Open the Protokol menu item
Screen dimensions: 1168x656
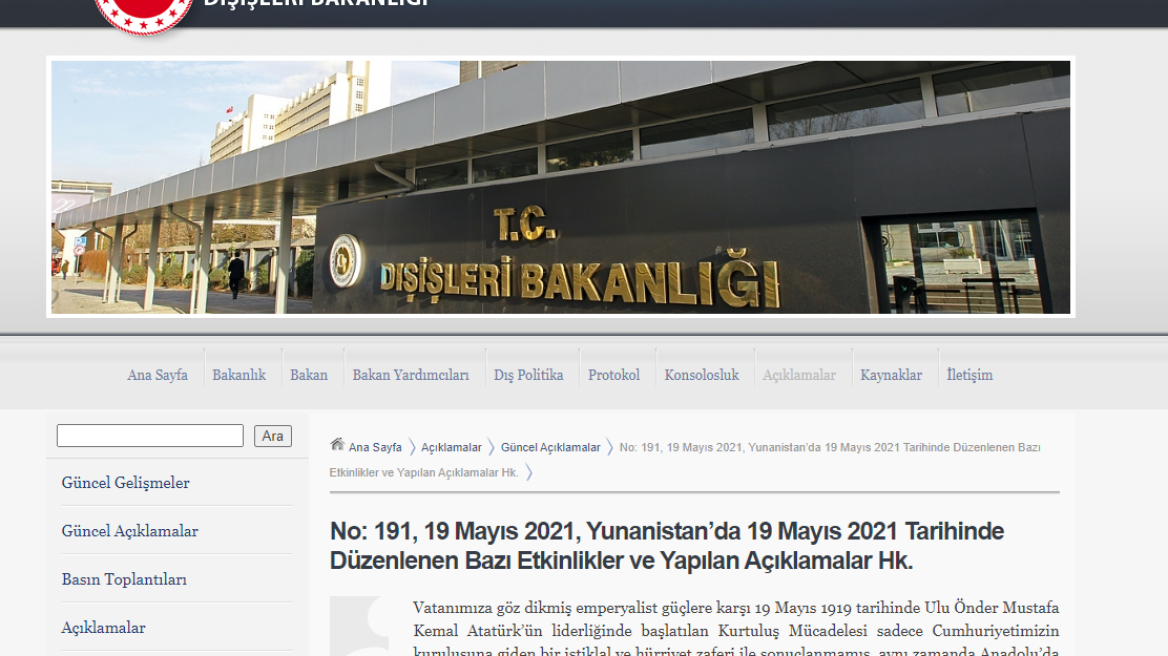pyautogui.click(x=614, y=375)
